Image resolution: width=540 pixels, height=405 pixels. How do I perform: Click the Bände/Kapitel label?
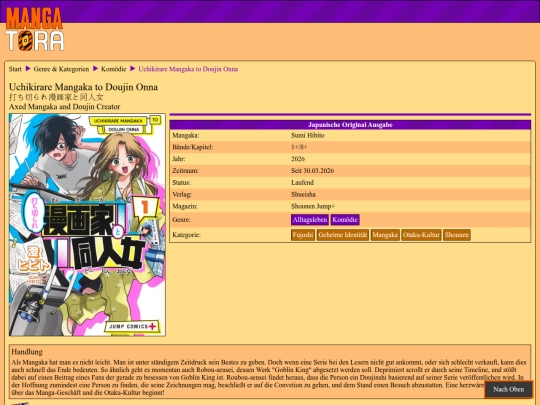(193, 147)
